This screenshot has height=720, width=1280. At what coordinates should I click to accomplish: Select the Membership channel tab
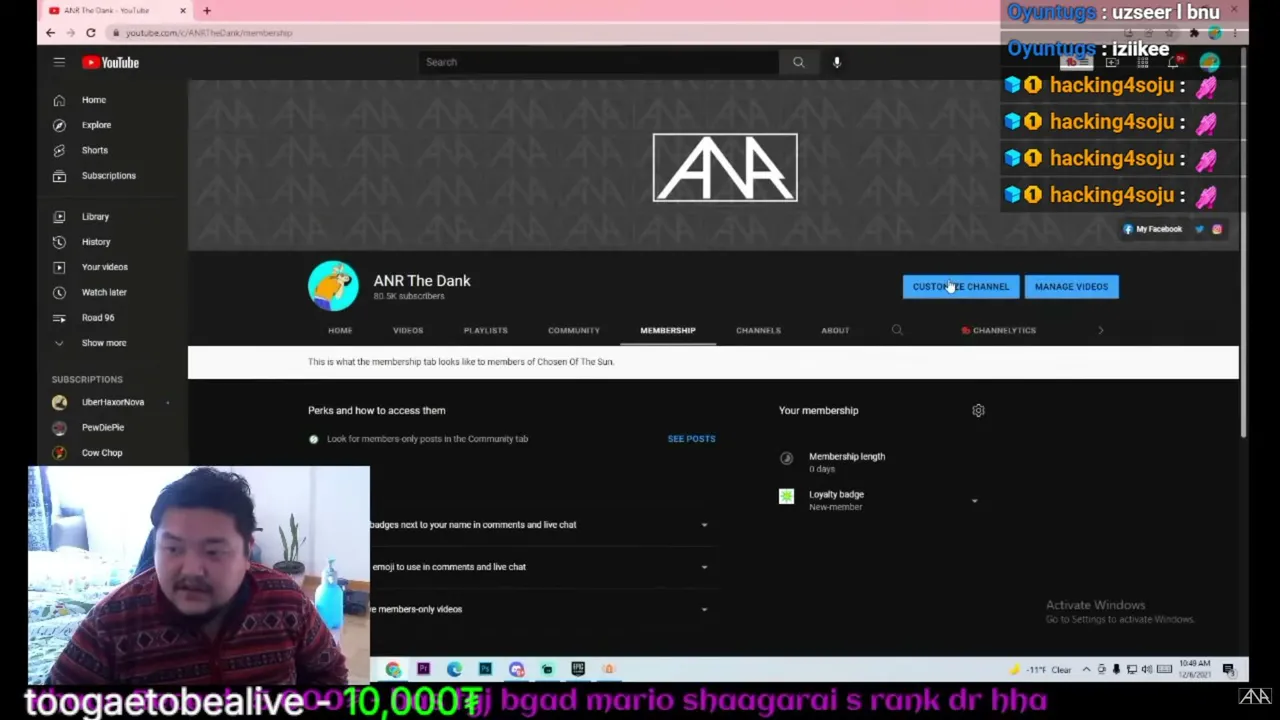(x=668, y=330)
